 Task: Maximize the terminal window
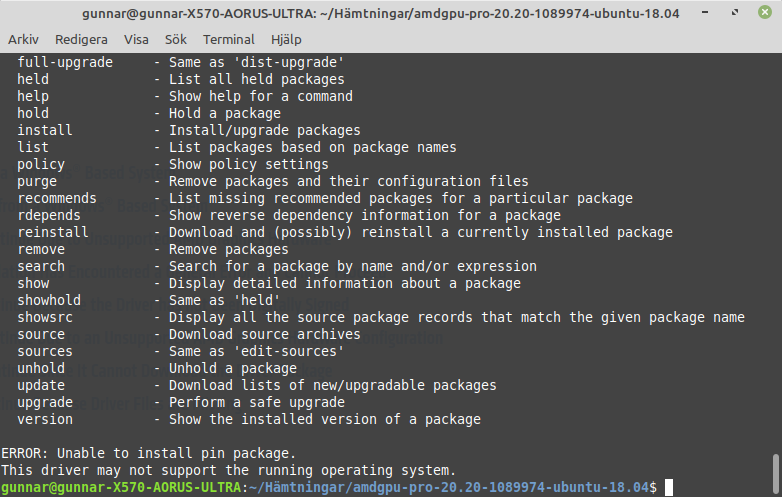click(735, 12)
